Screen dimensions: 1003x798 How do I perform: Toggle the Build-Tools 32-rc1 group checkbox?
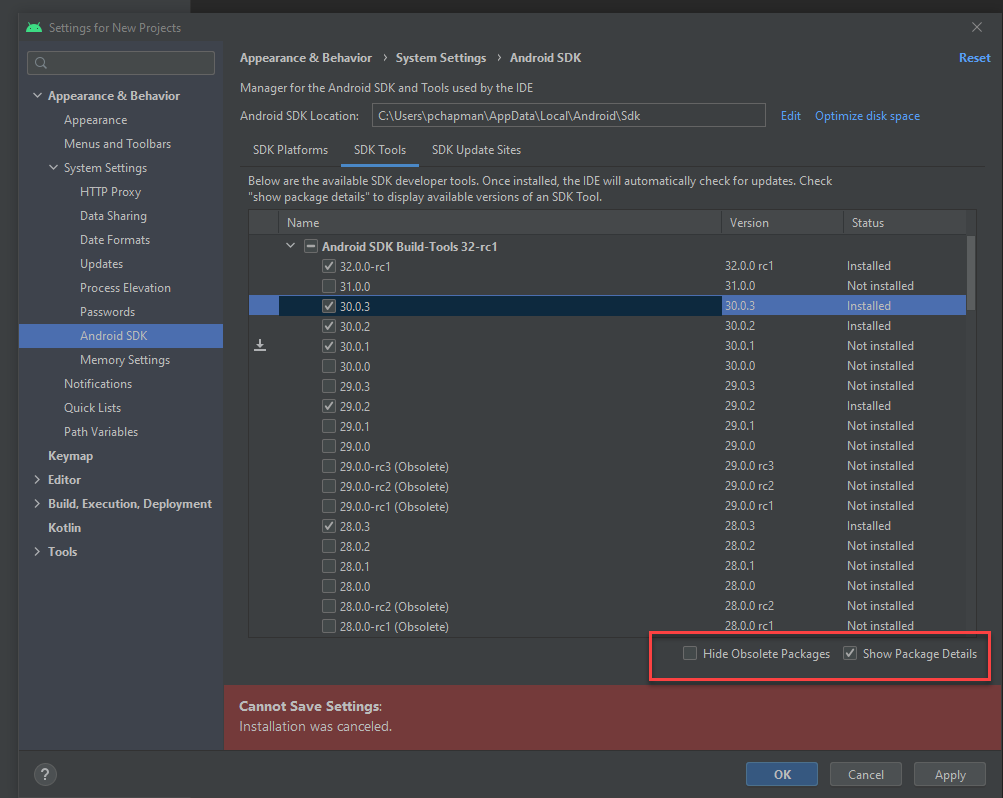pos(311,246)
